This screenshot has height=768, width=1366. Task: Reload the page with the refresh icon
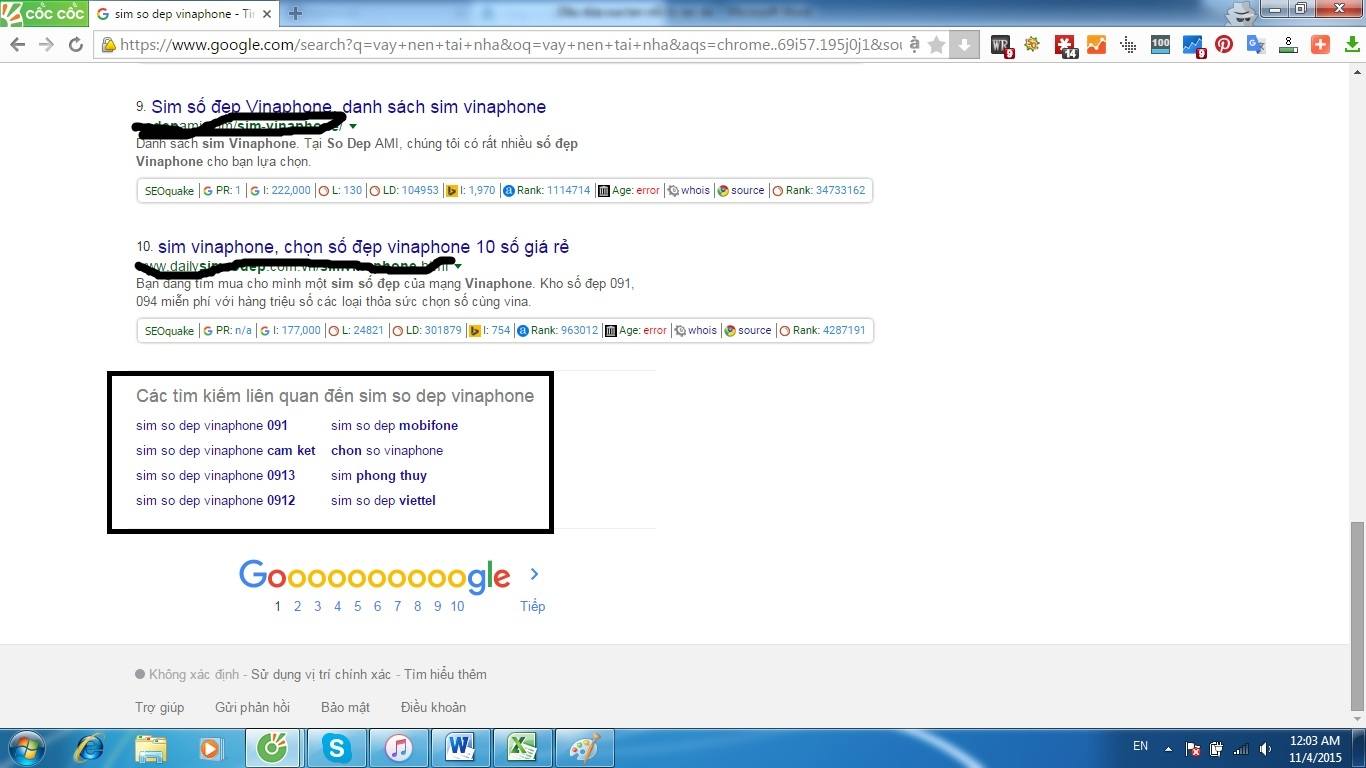click(75, 45)
